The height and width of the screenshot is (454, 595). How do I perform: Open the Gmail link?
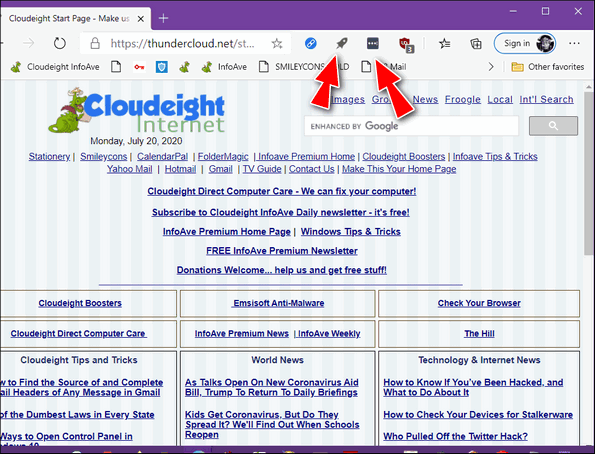pyautogui.click(x=220, y=169)
